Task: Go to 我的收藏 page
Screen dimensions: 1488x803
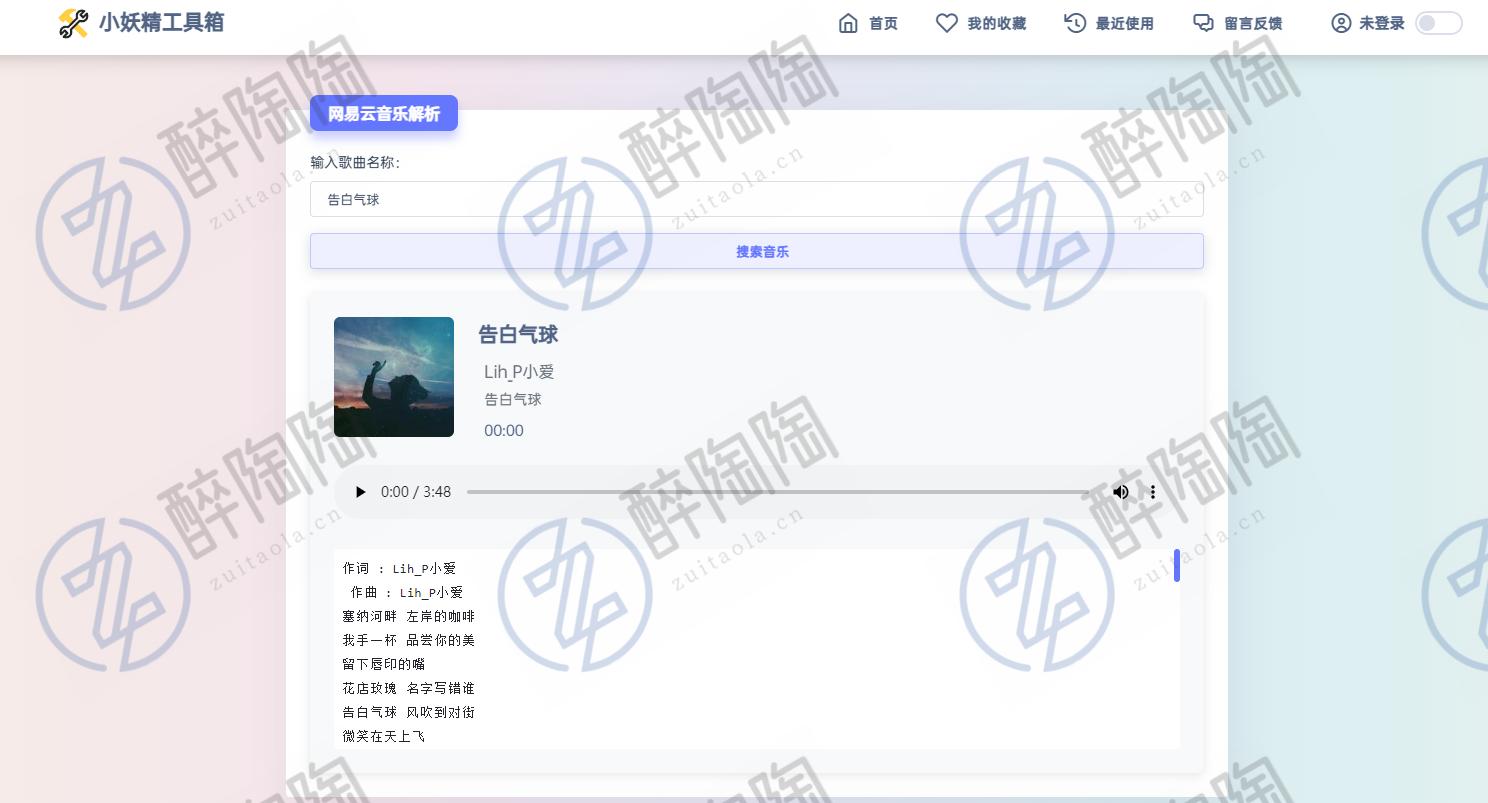Action: click(996, 23)
